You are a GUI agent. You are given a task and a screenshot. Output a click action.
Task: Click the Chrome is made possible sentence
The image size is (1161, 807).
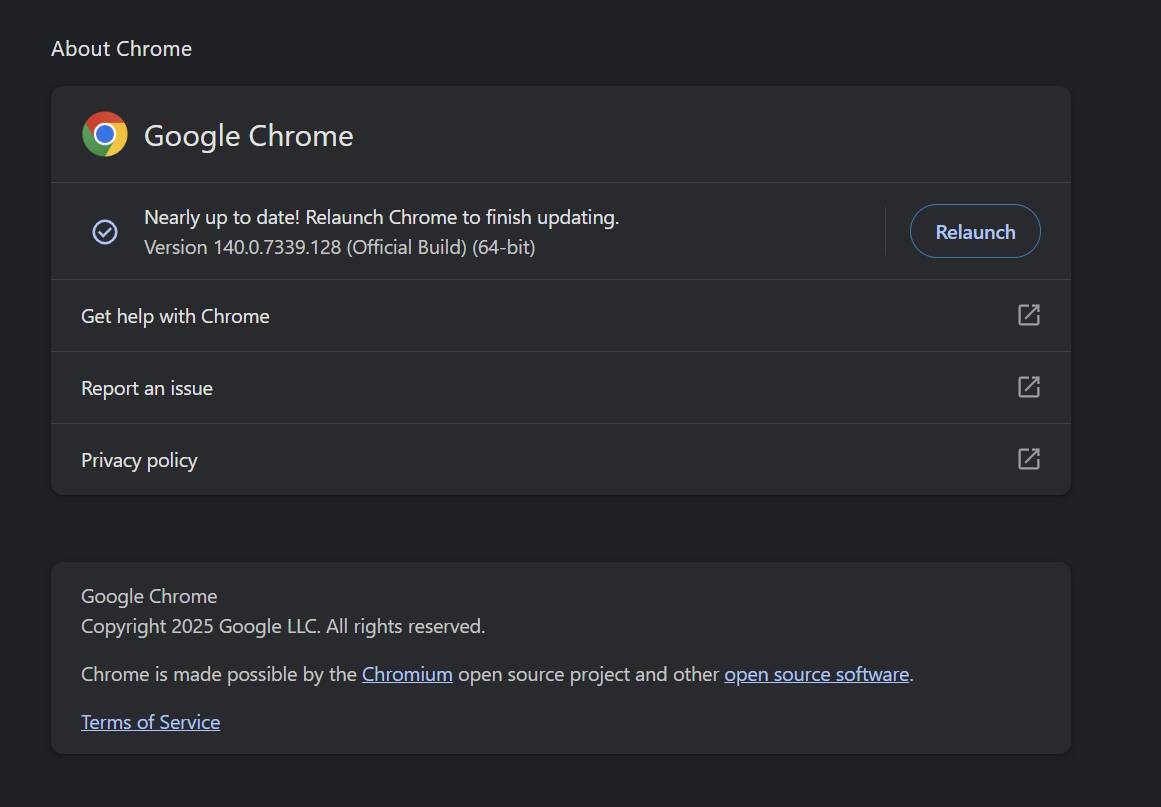click(x=497, y=674)
